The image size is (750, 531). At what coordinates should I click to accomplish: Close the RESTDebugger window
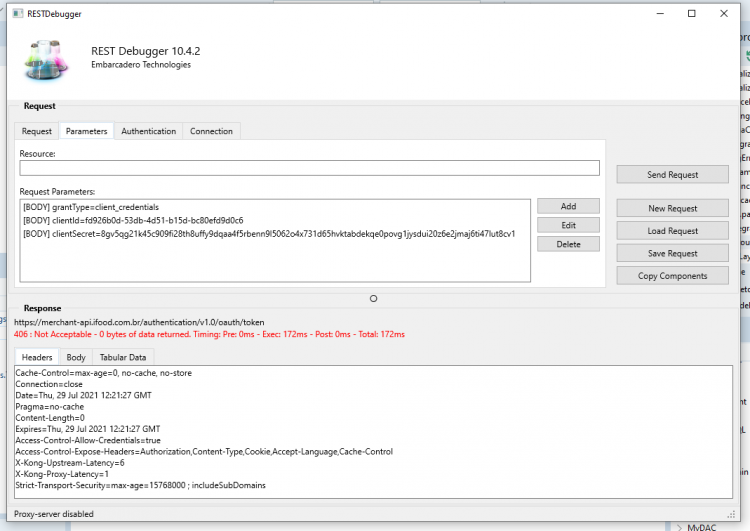click(724, 13)
